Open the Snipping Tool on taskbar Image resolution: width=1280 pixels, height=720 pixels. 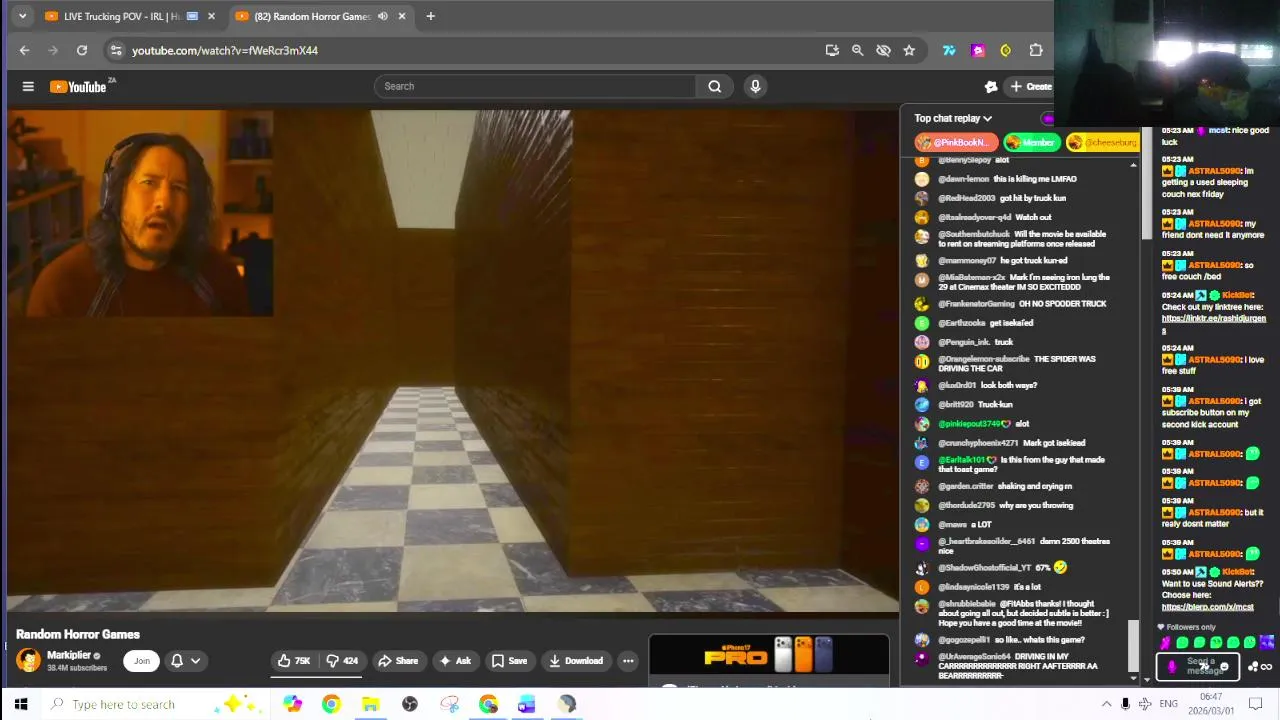point(449,704)
